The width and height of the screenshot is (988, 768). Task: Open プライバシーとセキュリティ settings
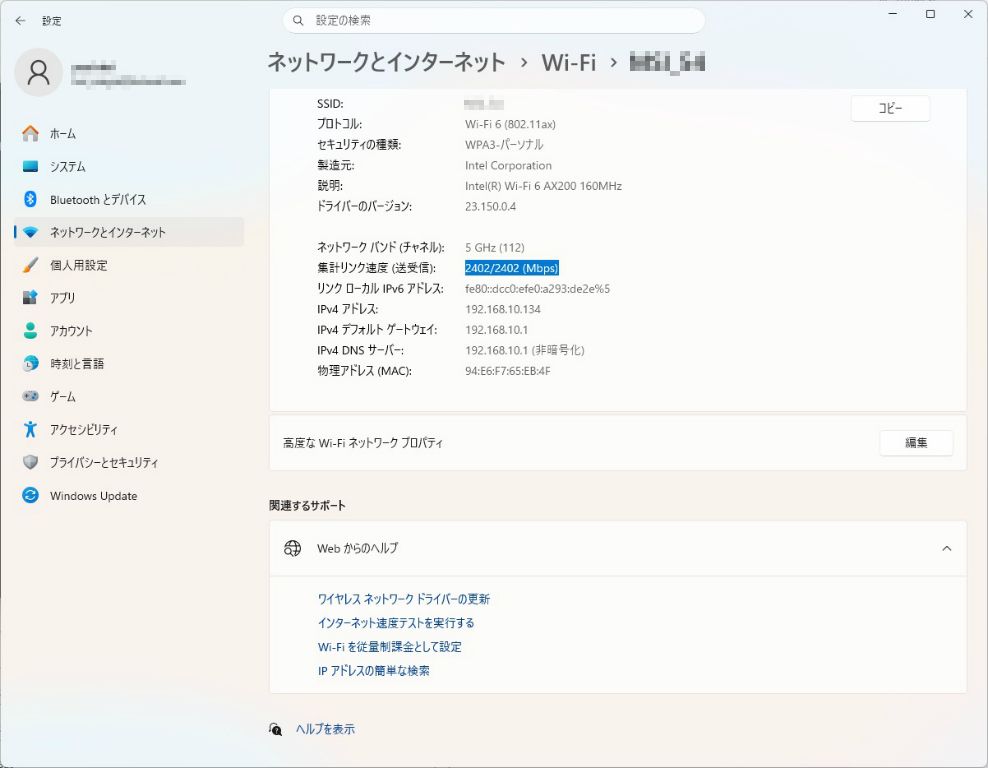[129, 462]
